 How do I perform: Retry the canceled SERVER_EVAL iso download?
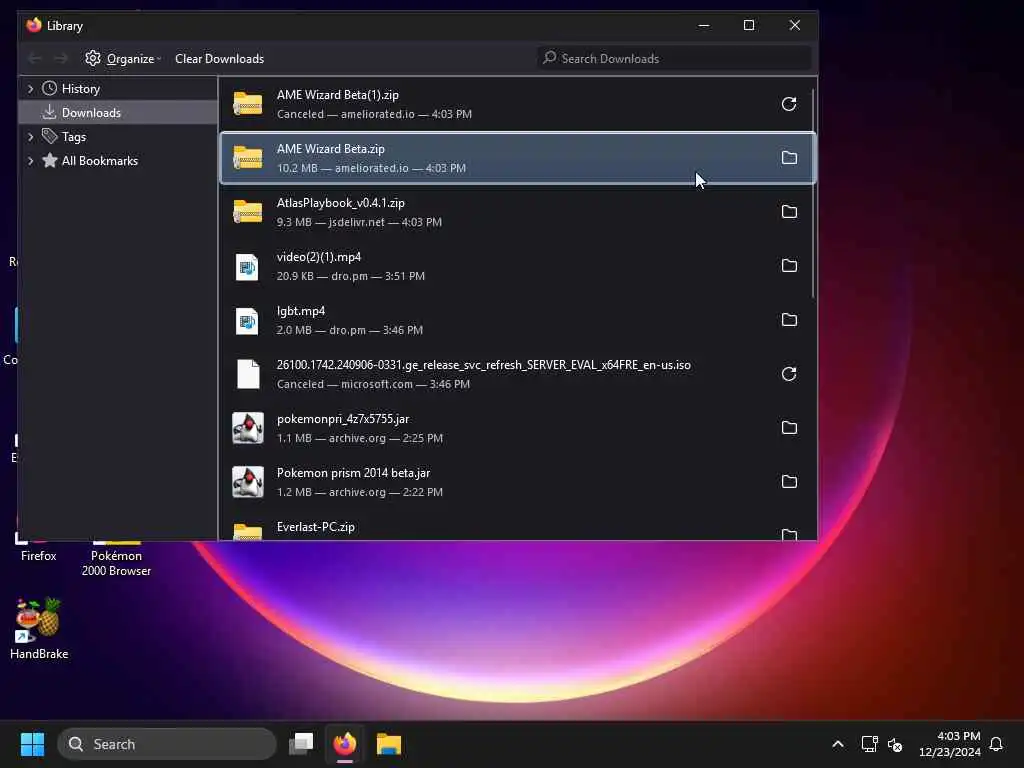[x=789, y=374]
